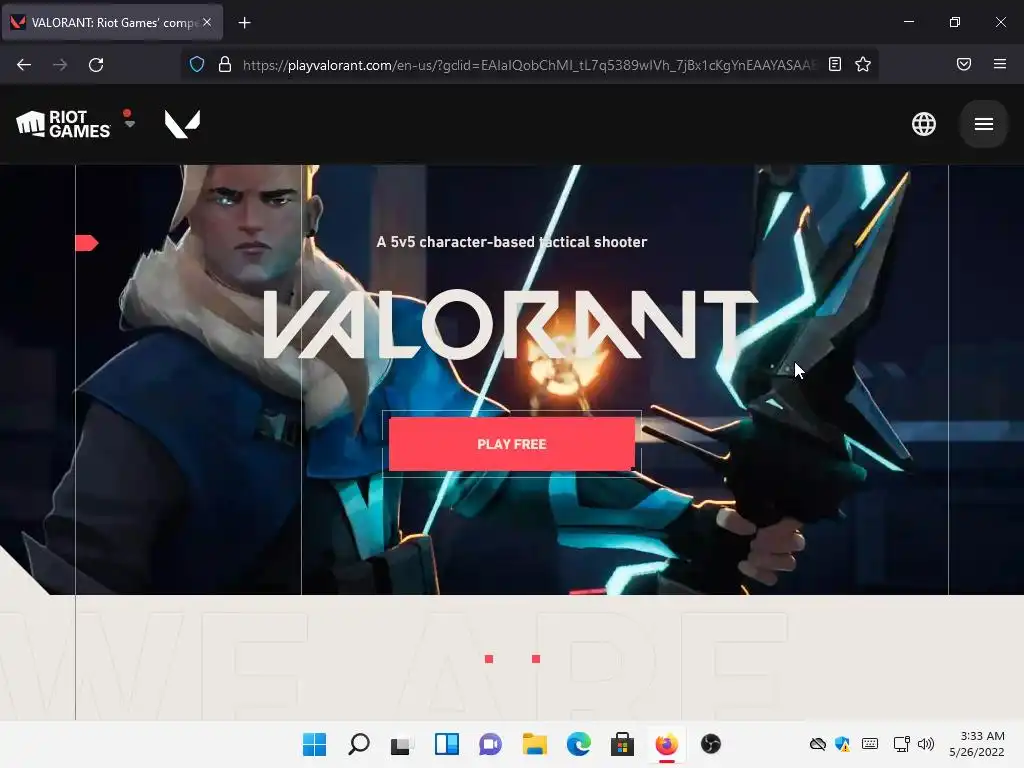1024x768 pixels.
Task: Open the Save to Pocket icon
Action: (x=964, y=64)
